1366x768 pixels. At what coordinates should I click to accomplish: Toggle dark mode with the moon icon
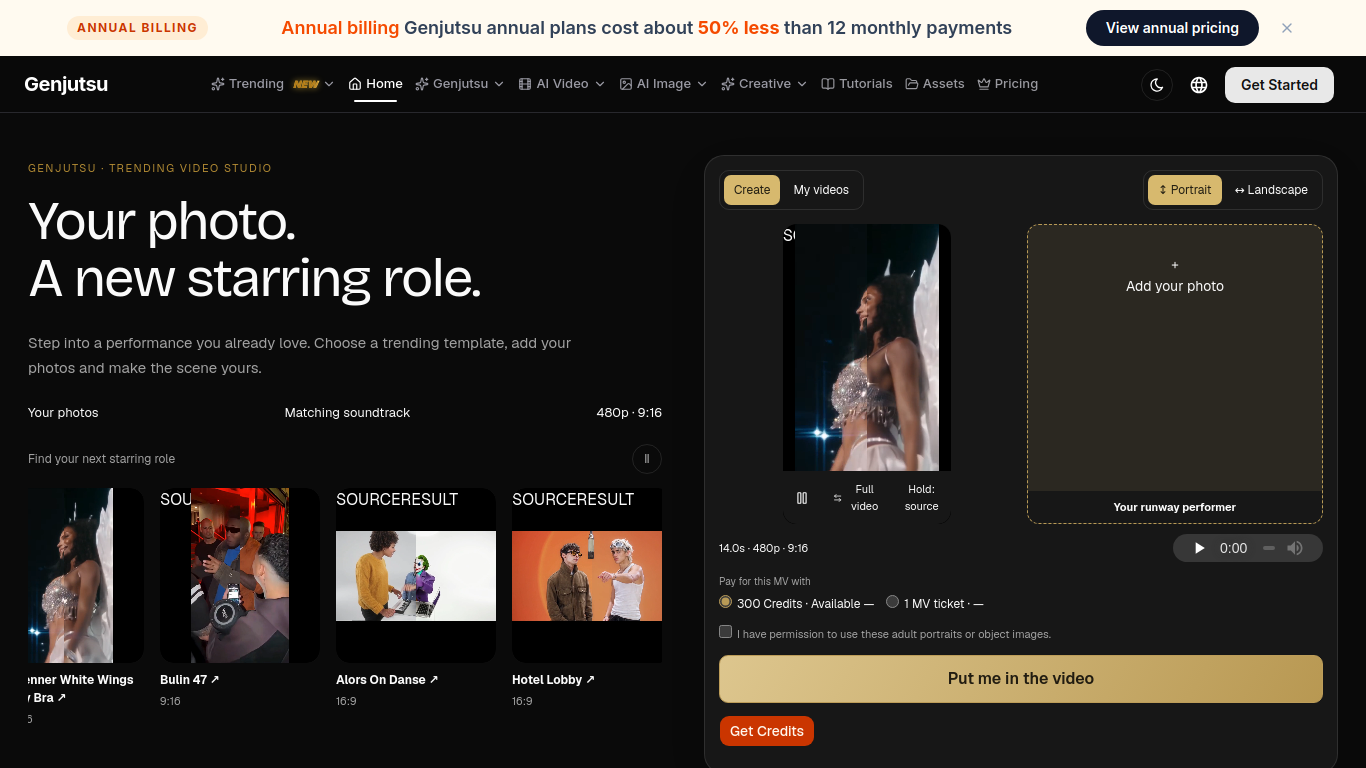pos(1157,85)
